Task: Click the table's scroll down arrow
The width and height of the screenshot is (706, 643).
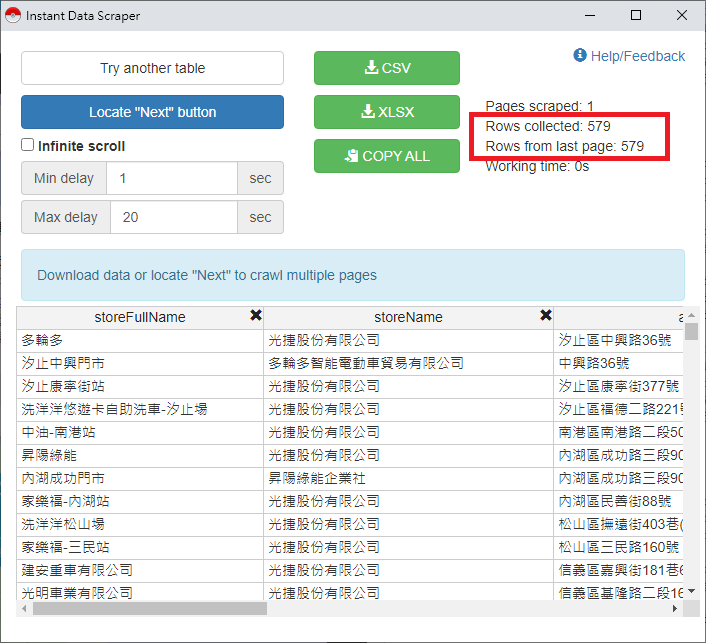Action: pyautogui.click(x=691, y=591)
